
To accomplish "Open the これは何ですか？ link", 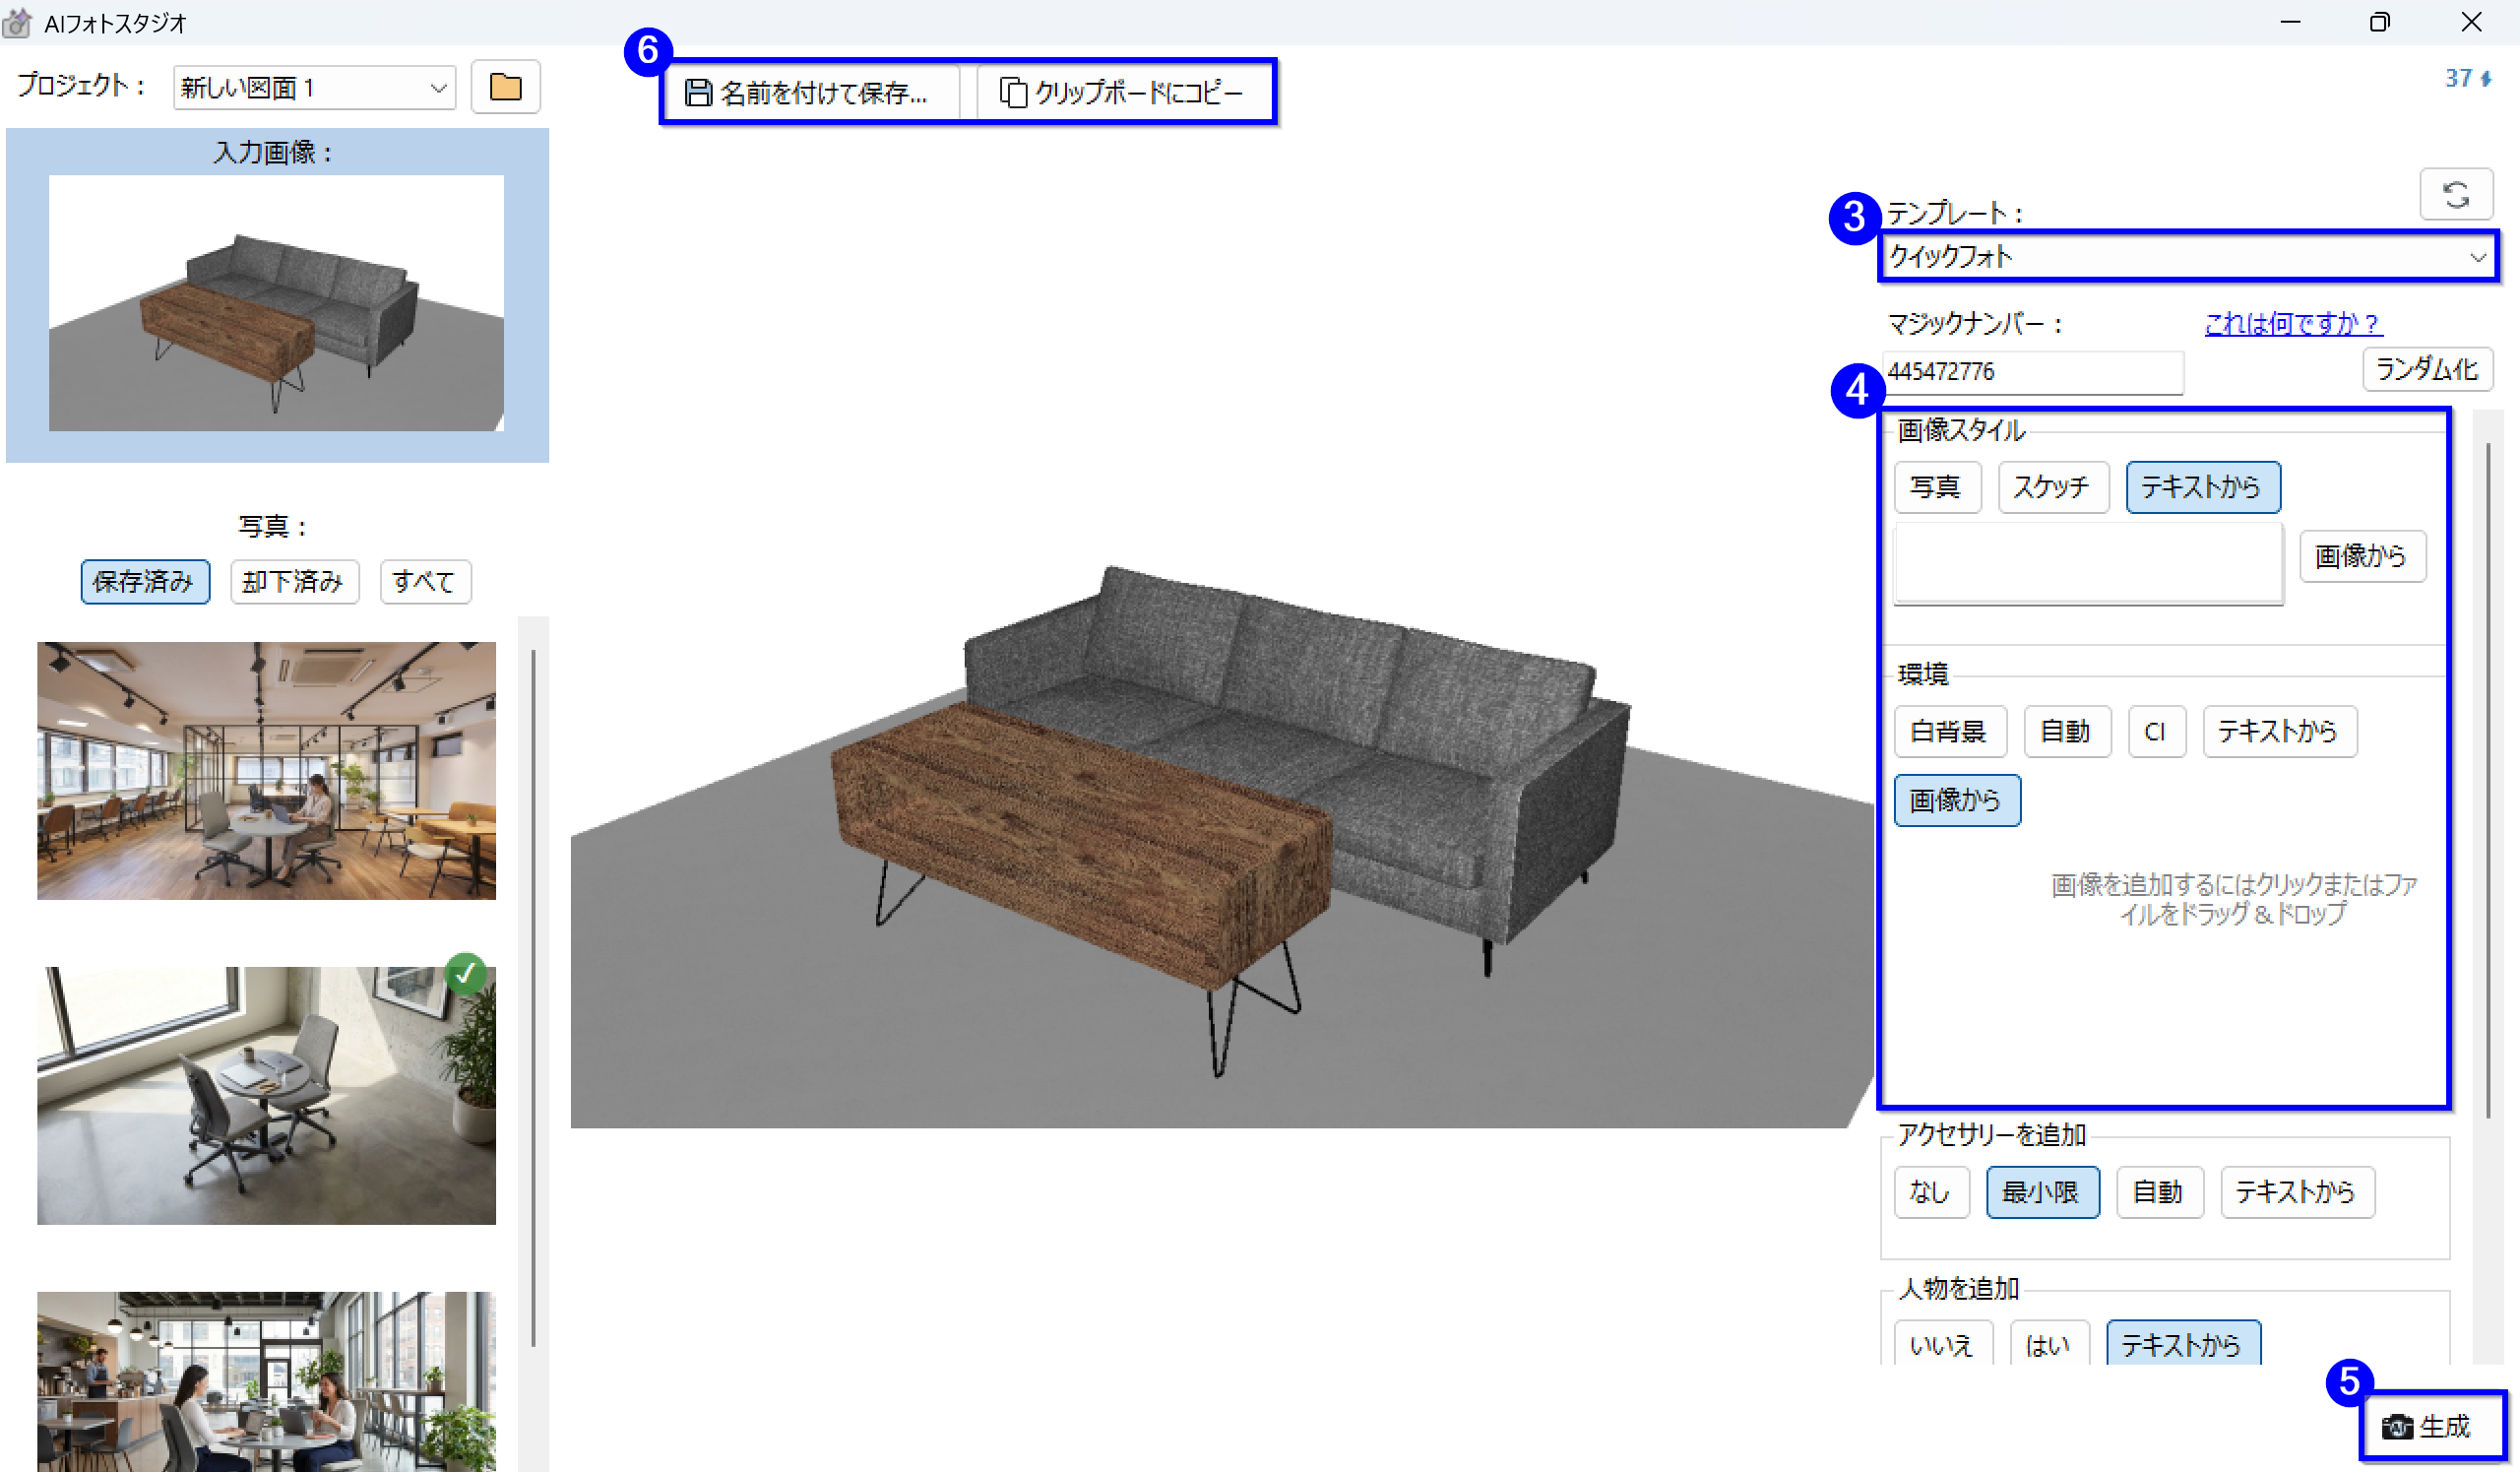I will click(2293, 324).
